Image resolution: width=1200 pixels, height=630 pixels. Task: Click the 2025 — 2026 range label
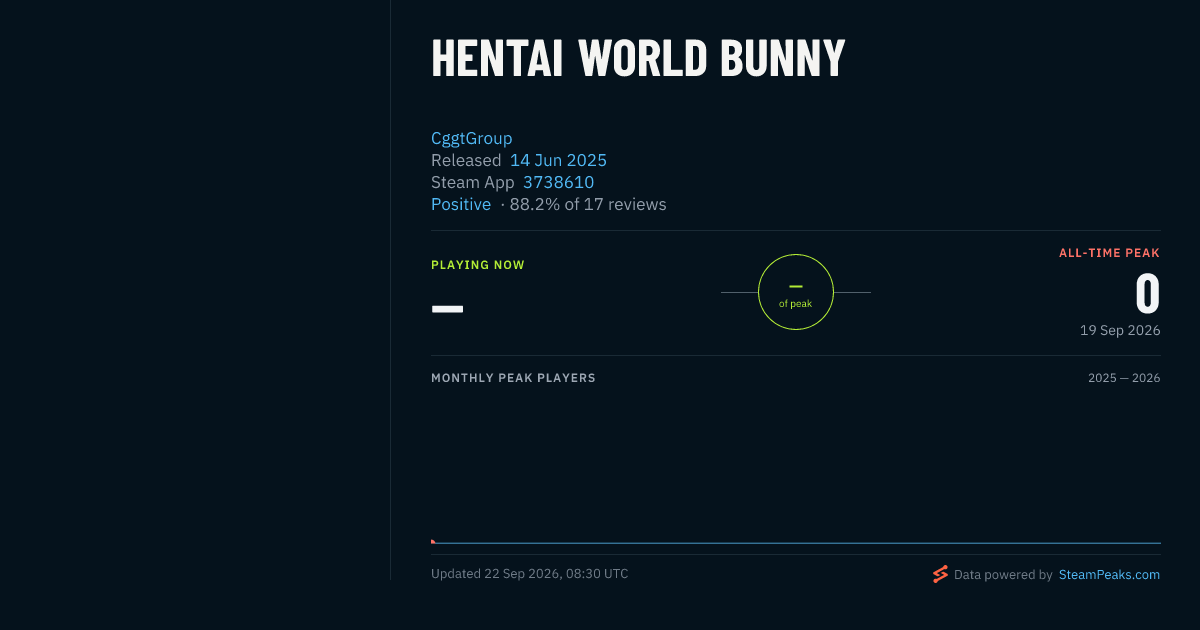1124,378
